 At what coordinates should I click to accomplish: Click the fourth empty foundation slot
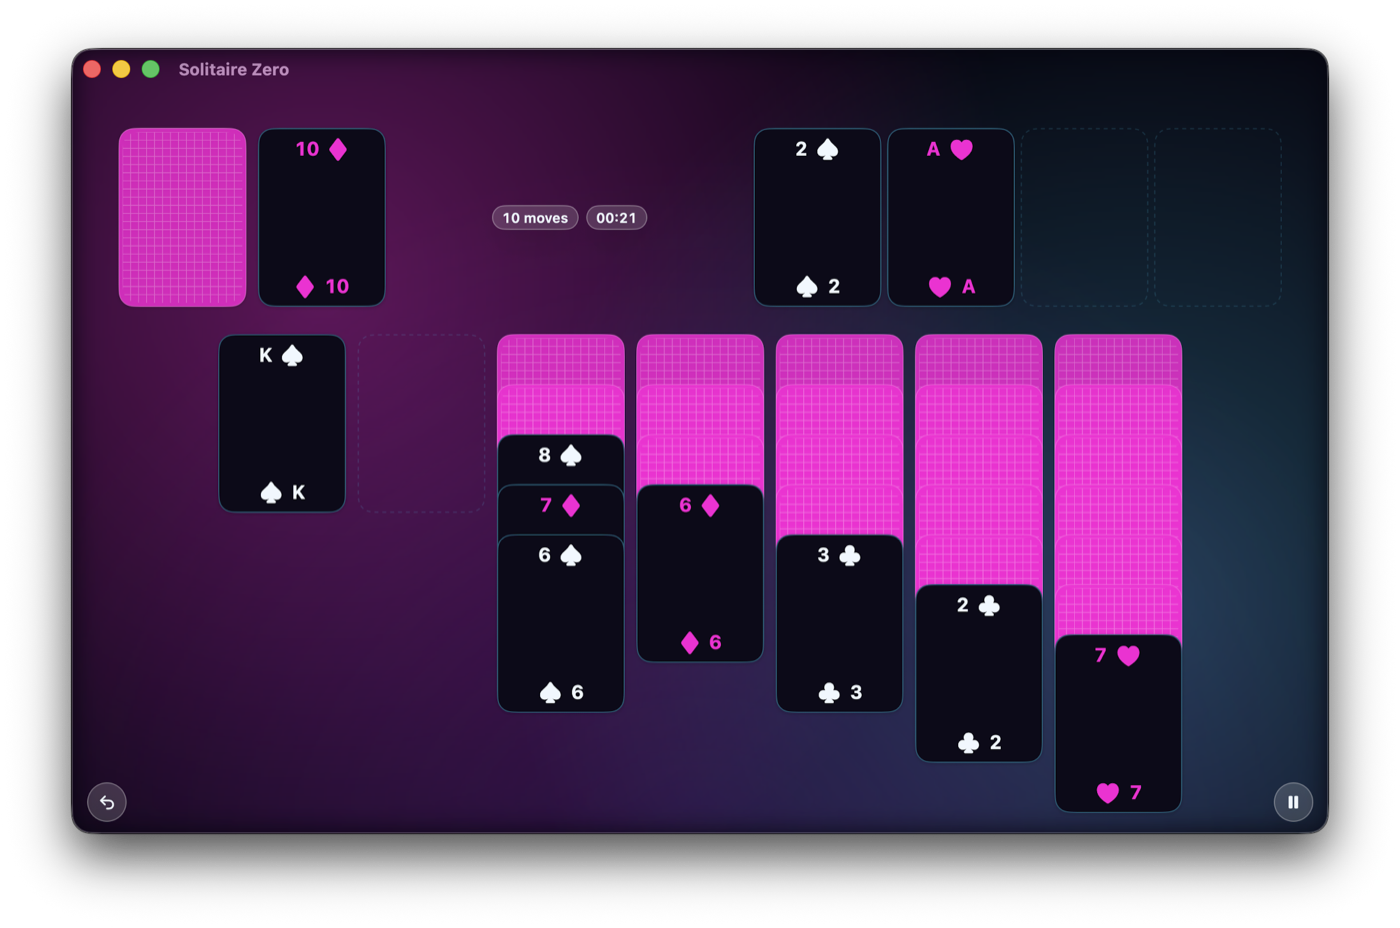pyautogui.click(x=1218, y=217)
